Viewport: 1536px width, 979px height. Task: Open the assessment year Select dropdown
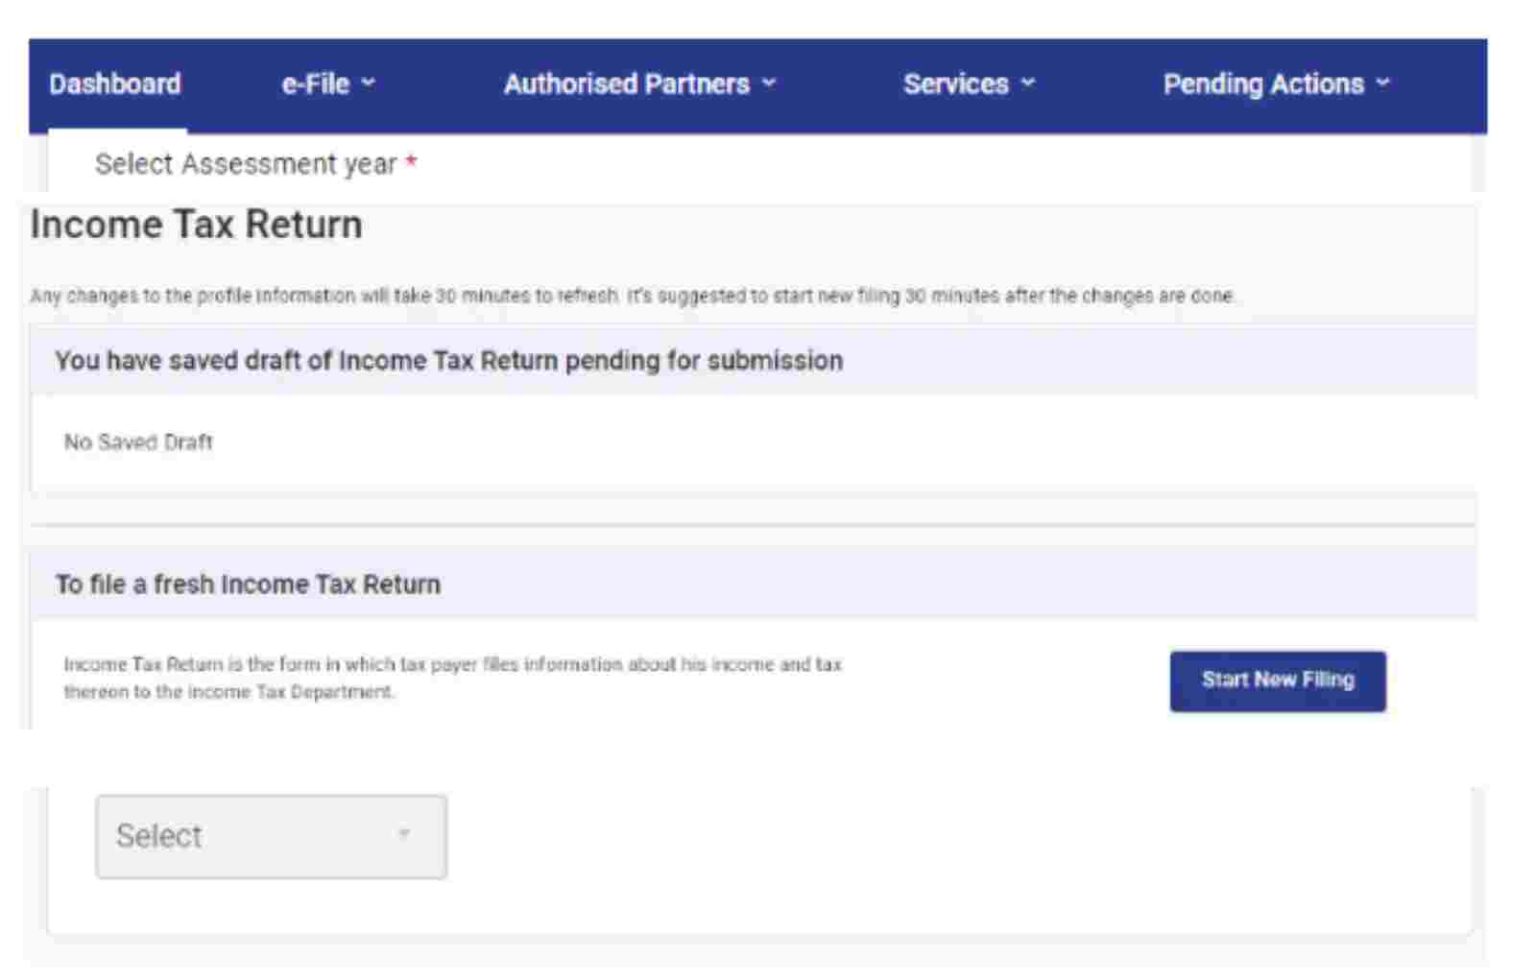(270, 835)
